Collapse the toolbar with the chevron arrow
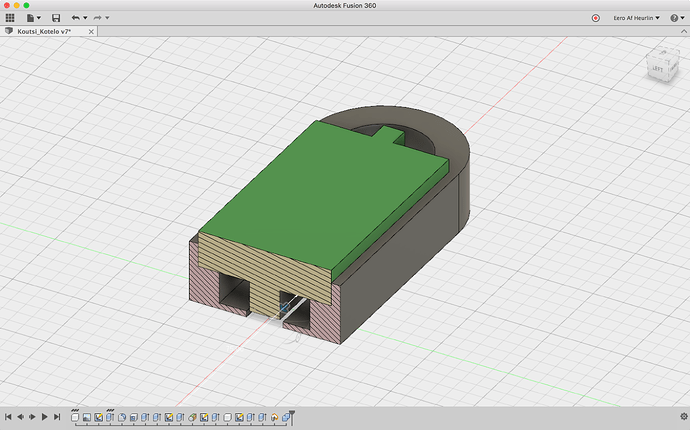 [682, 32]
